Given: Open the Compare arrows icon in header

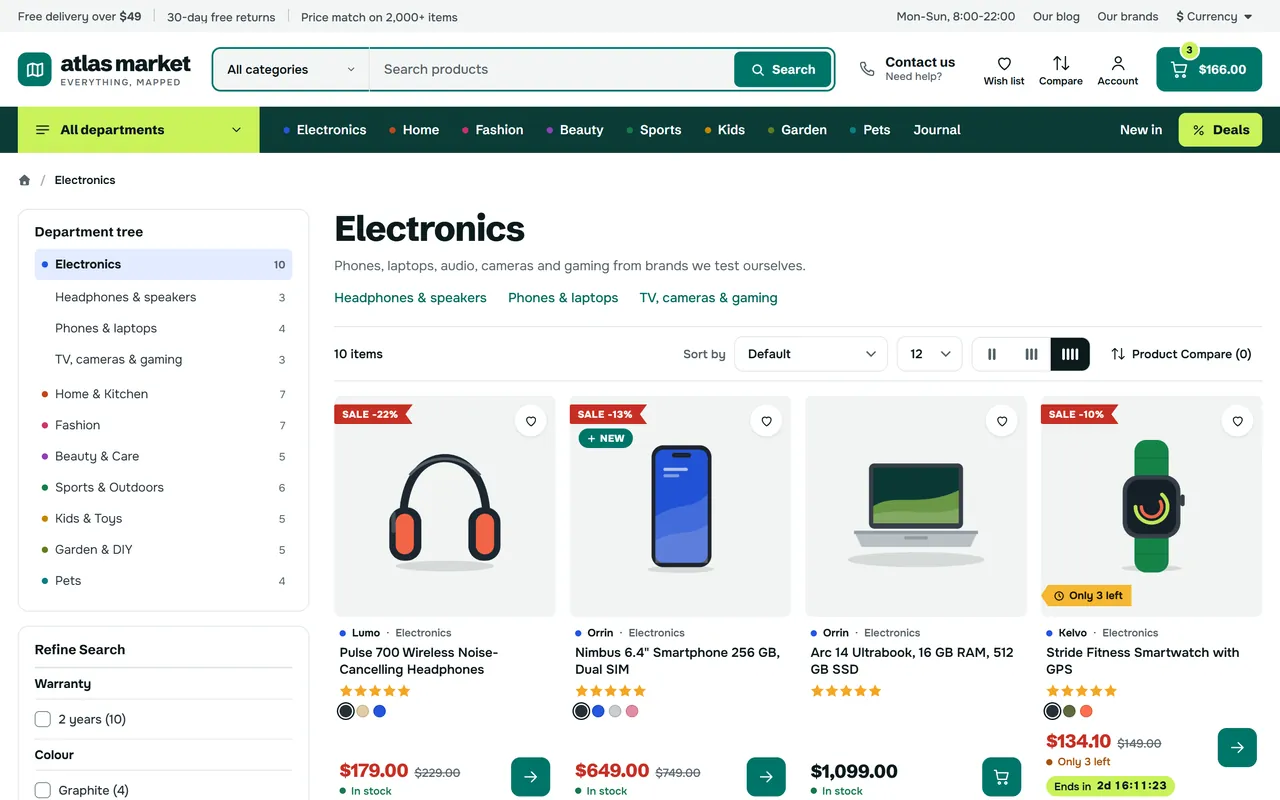Looking at the screenshot, I should point(1061,63).
